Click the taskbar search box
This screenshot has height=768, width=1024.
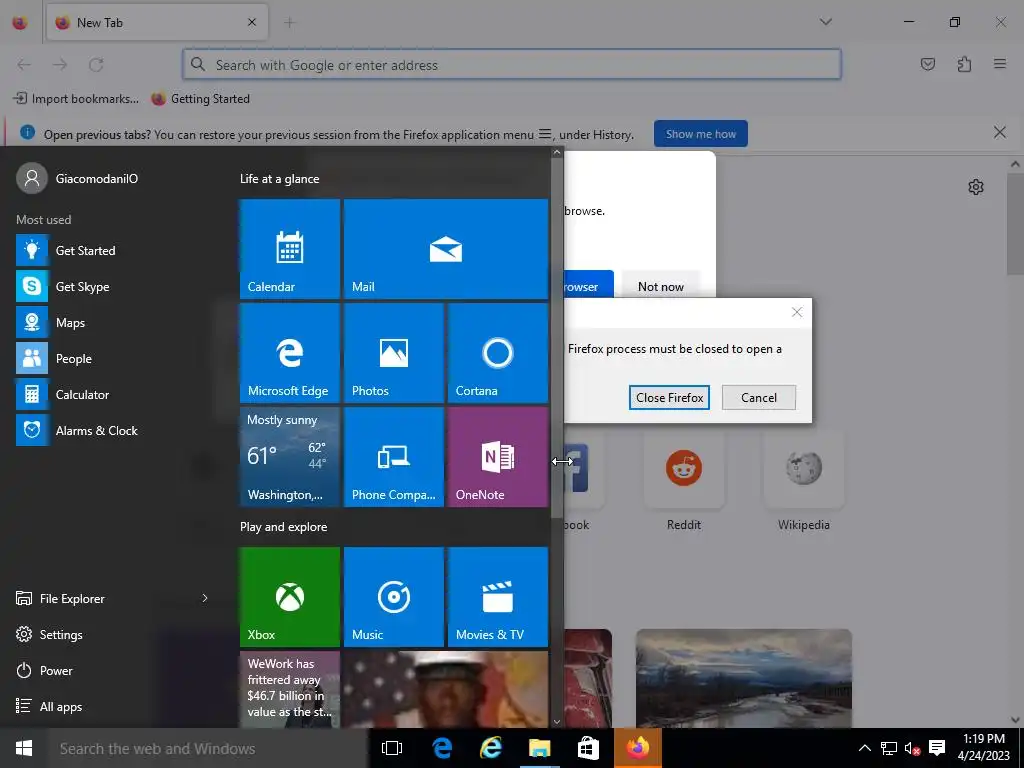[x=208, y=748]
